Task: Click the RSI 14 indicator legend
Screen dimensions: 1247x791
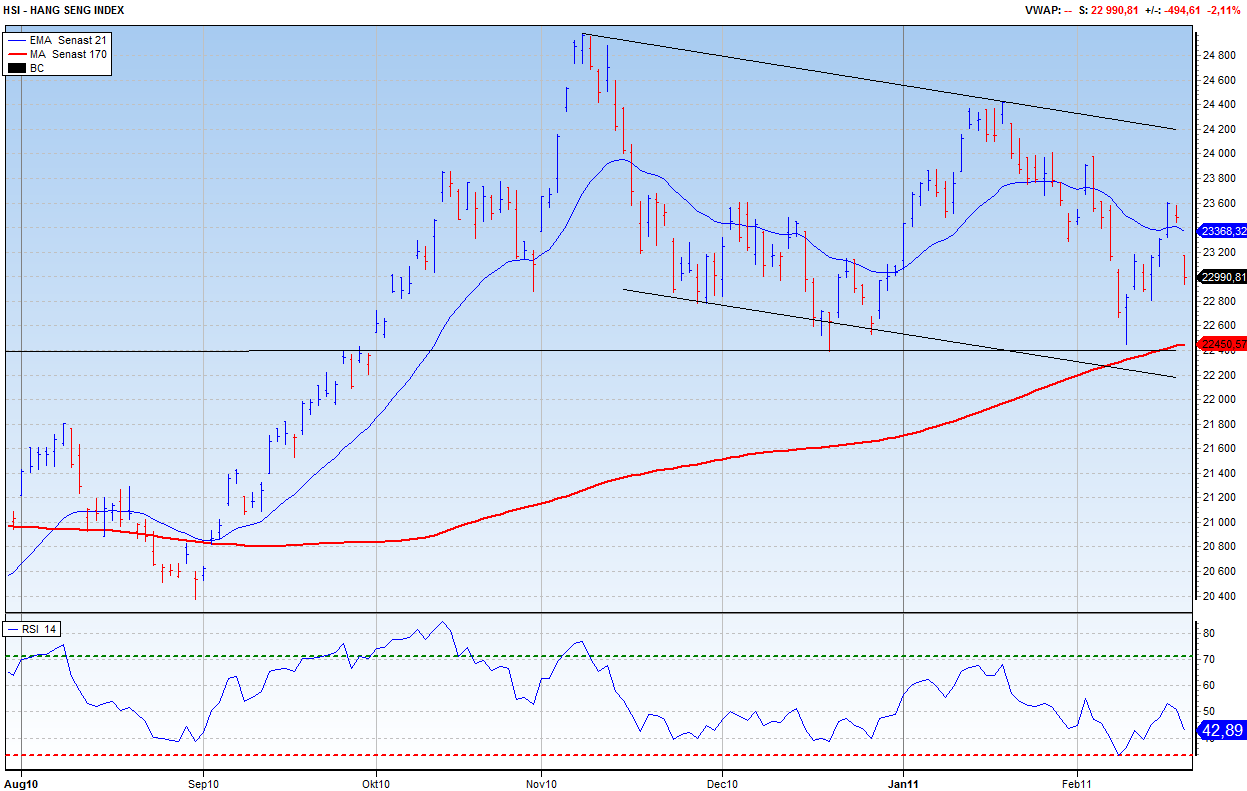Action: (x=37, y=629)
